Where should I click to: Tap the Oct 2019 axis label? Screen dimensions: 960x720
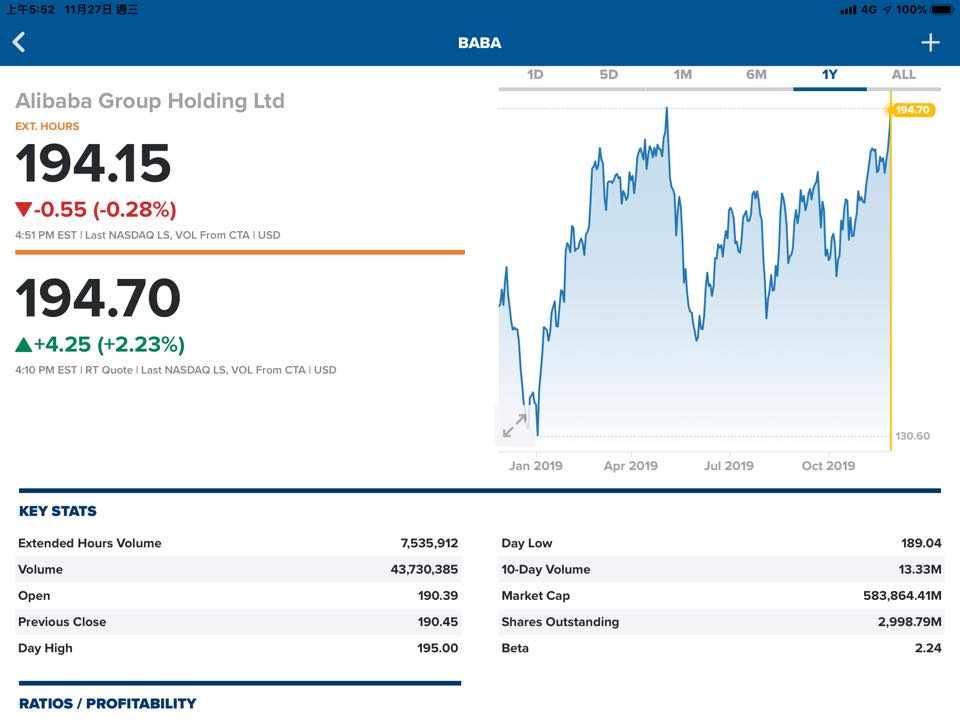click(x=828, y=466)
